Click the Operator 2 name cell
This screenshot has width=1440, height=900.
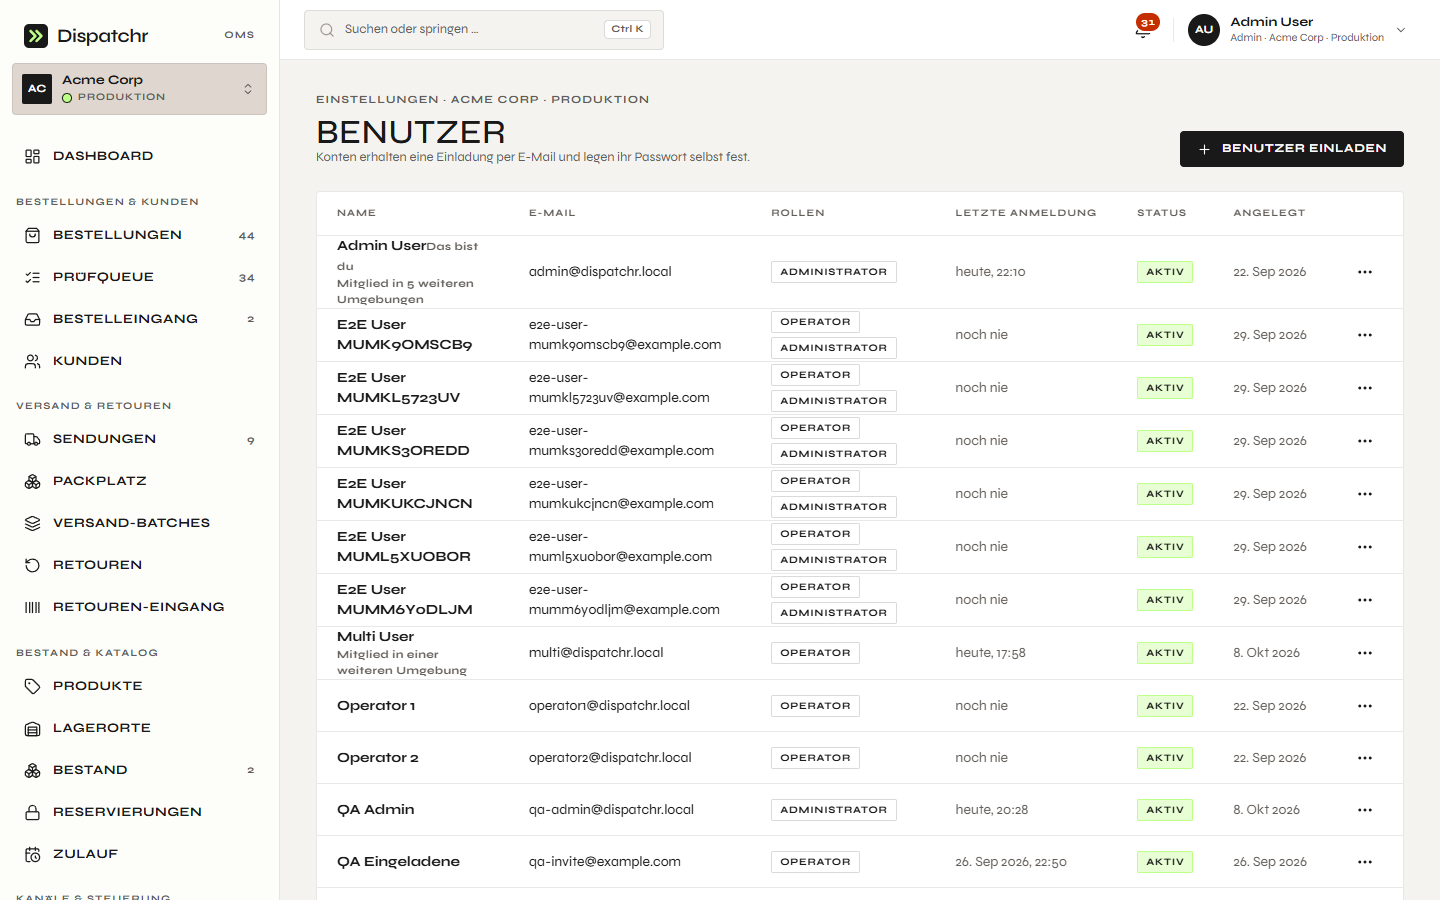pyautogui.click(x=378, y=758)
